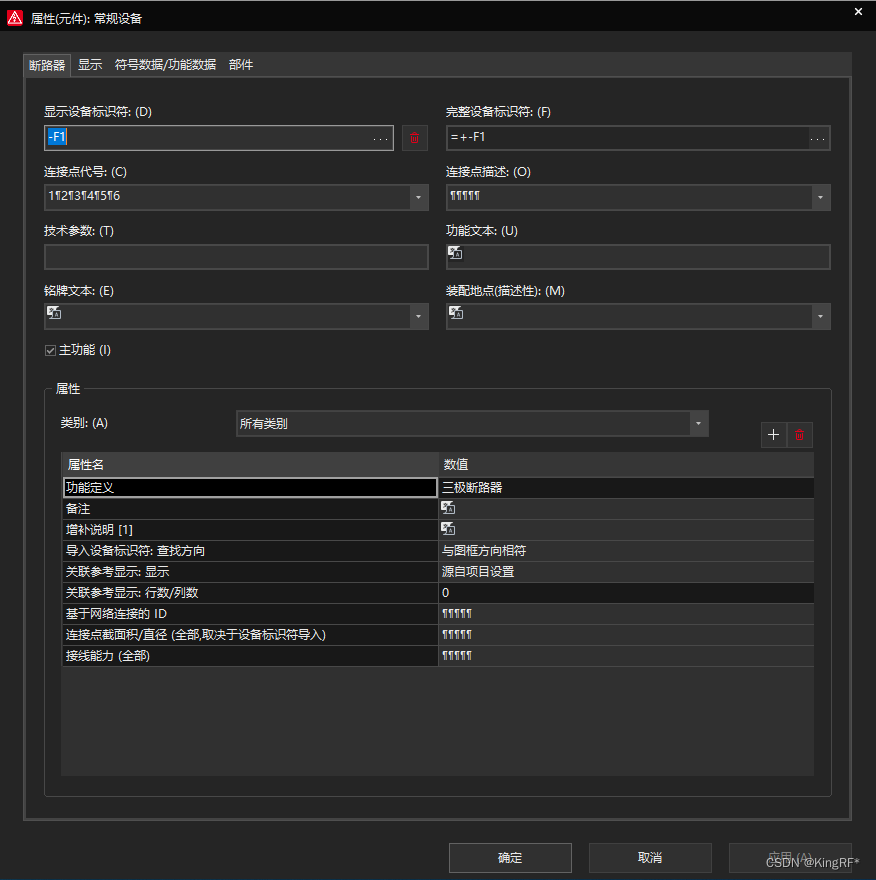Switch to the 显示 tab
876x880 pixels.
pos(90,64)
